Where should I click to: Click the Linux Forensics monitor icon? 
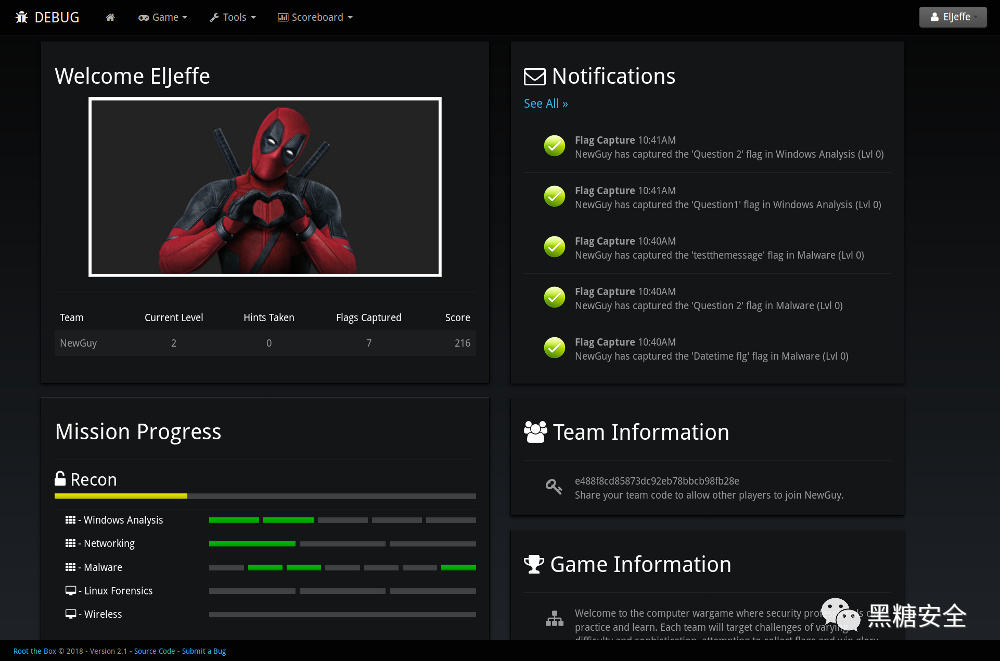71,590
